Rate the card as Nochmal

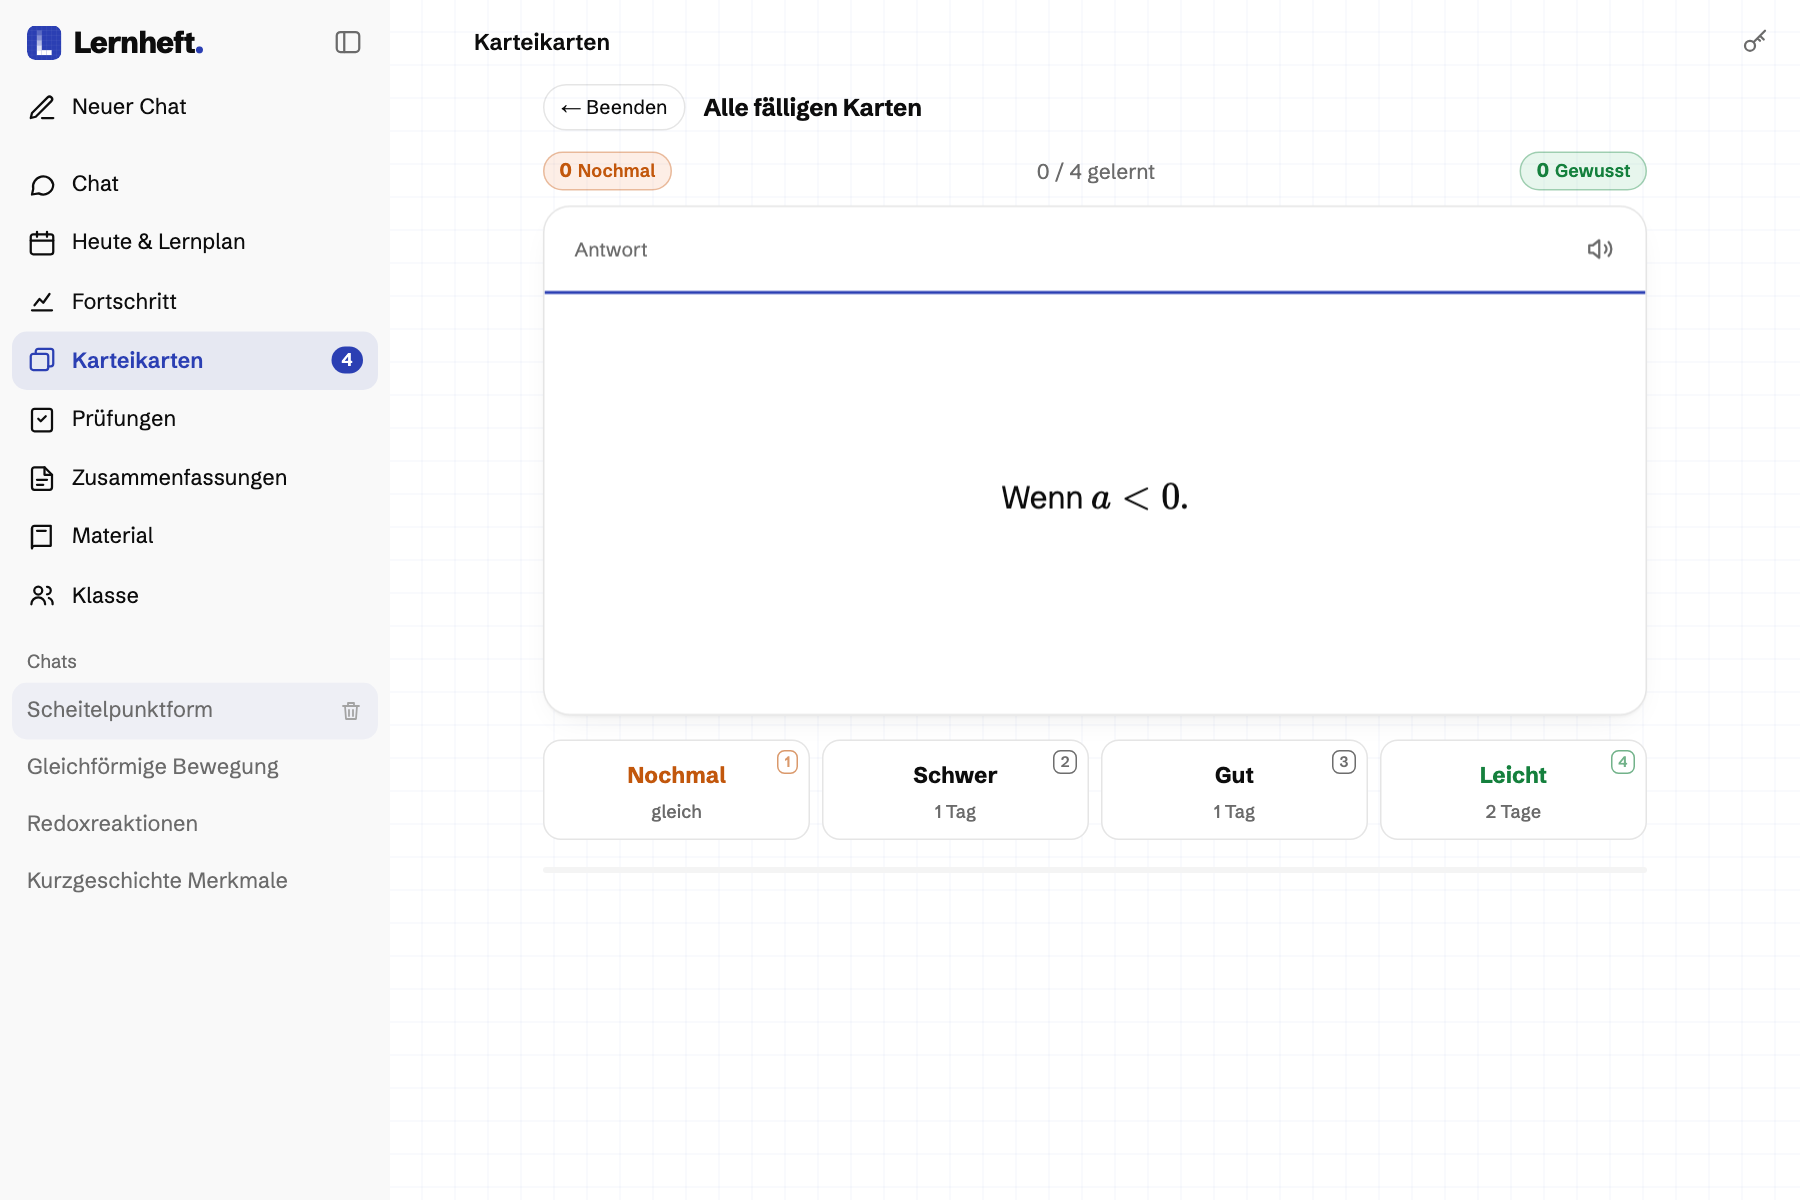click(676, 790)
